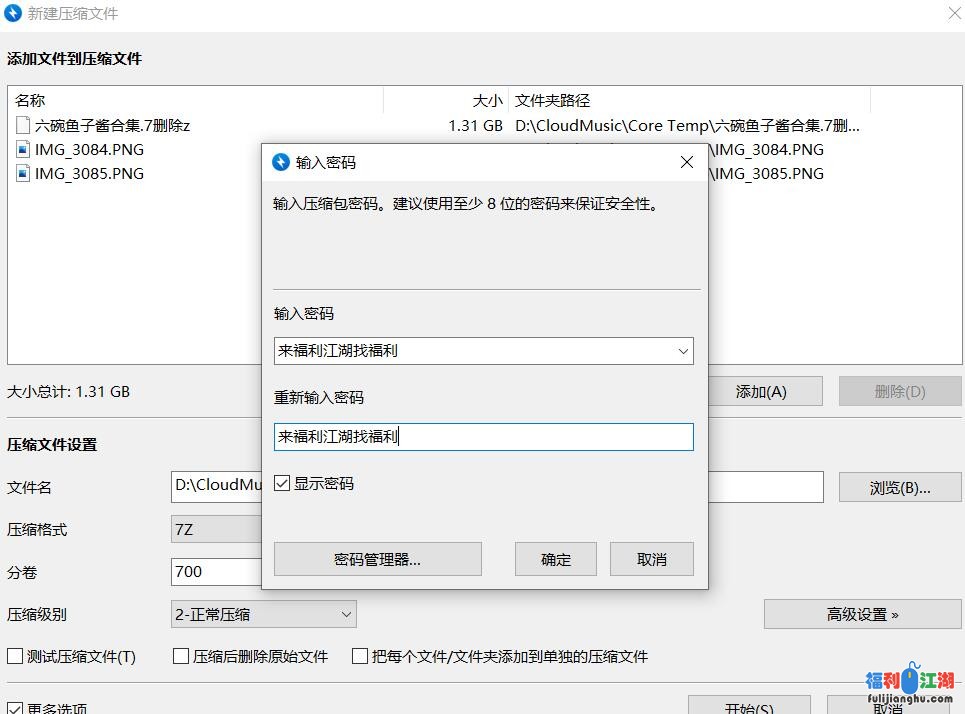Image resolution: width=965 pixels, height=714 pixels.
Task: Focus the 重新输入密码 text field
Action: coord(483,437)
